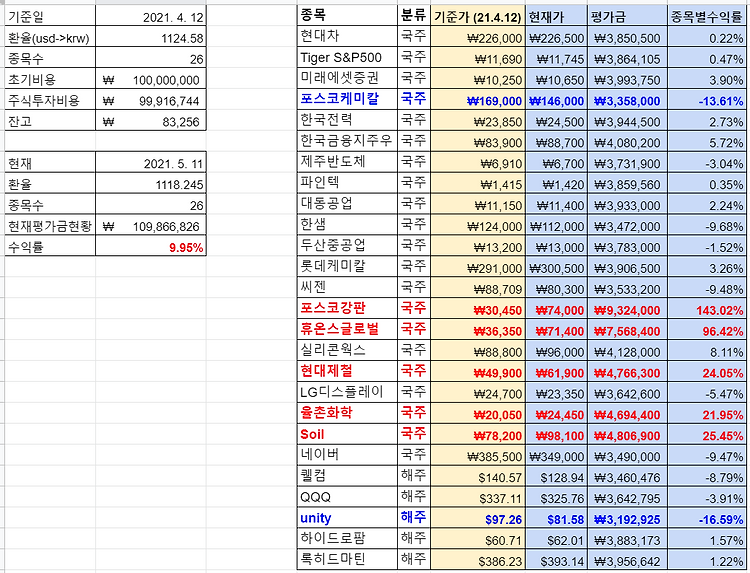
Task: Select the 초기비용 value 100,000,000
Action: [x=151, y=79]
